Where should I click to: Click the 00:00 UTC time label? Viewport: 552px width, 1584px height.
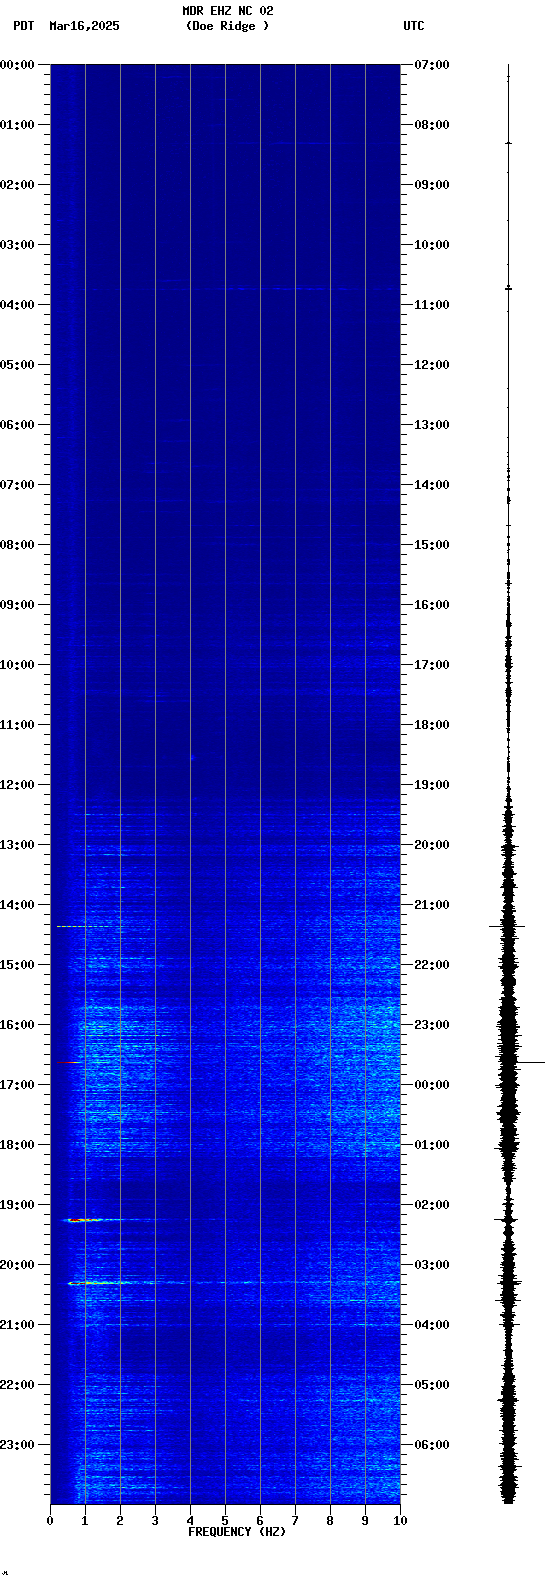pos(432,1085)
